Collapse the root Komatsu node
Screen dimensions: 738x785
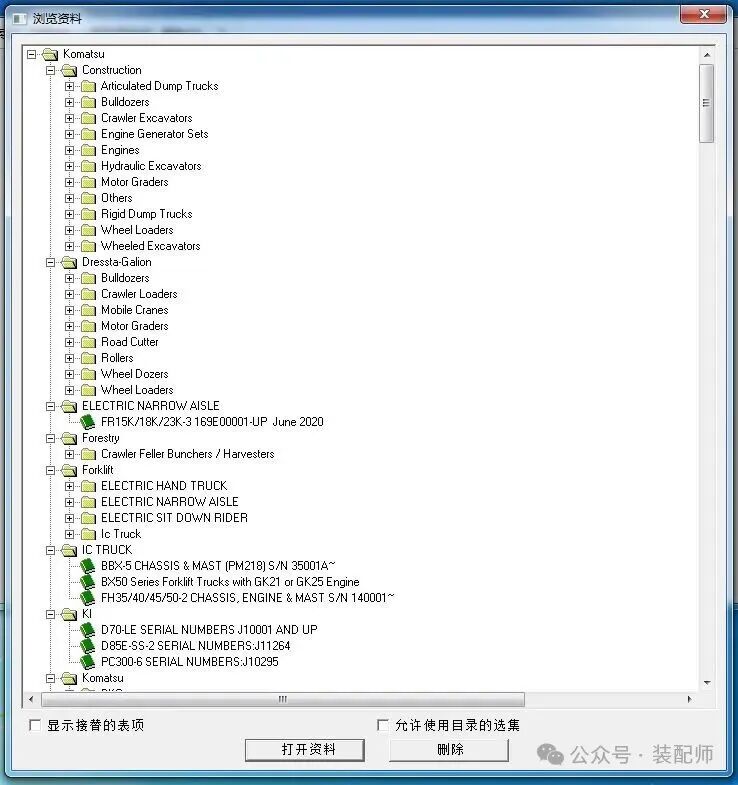click(x=32, y=54)
